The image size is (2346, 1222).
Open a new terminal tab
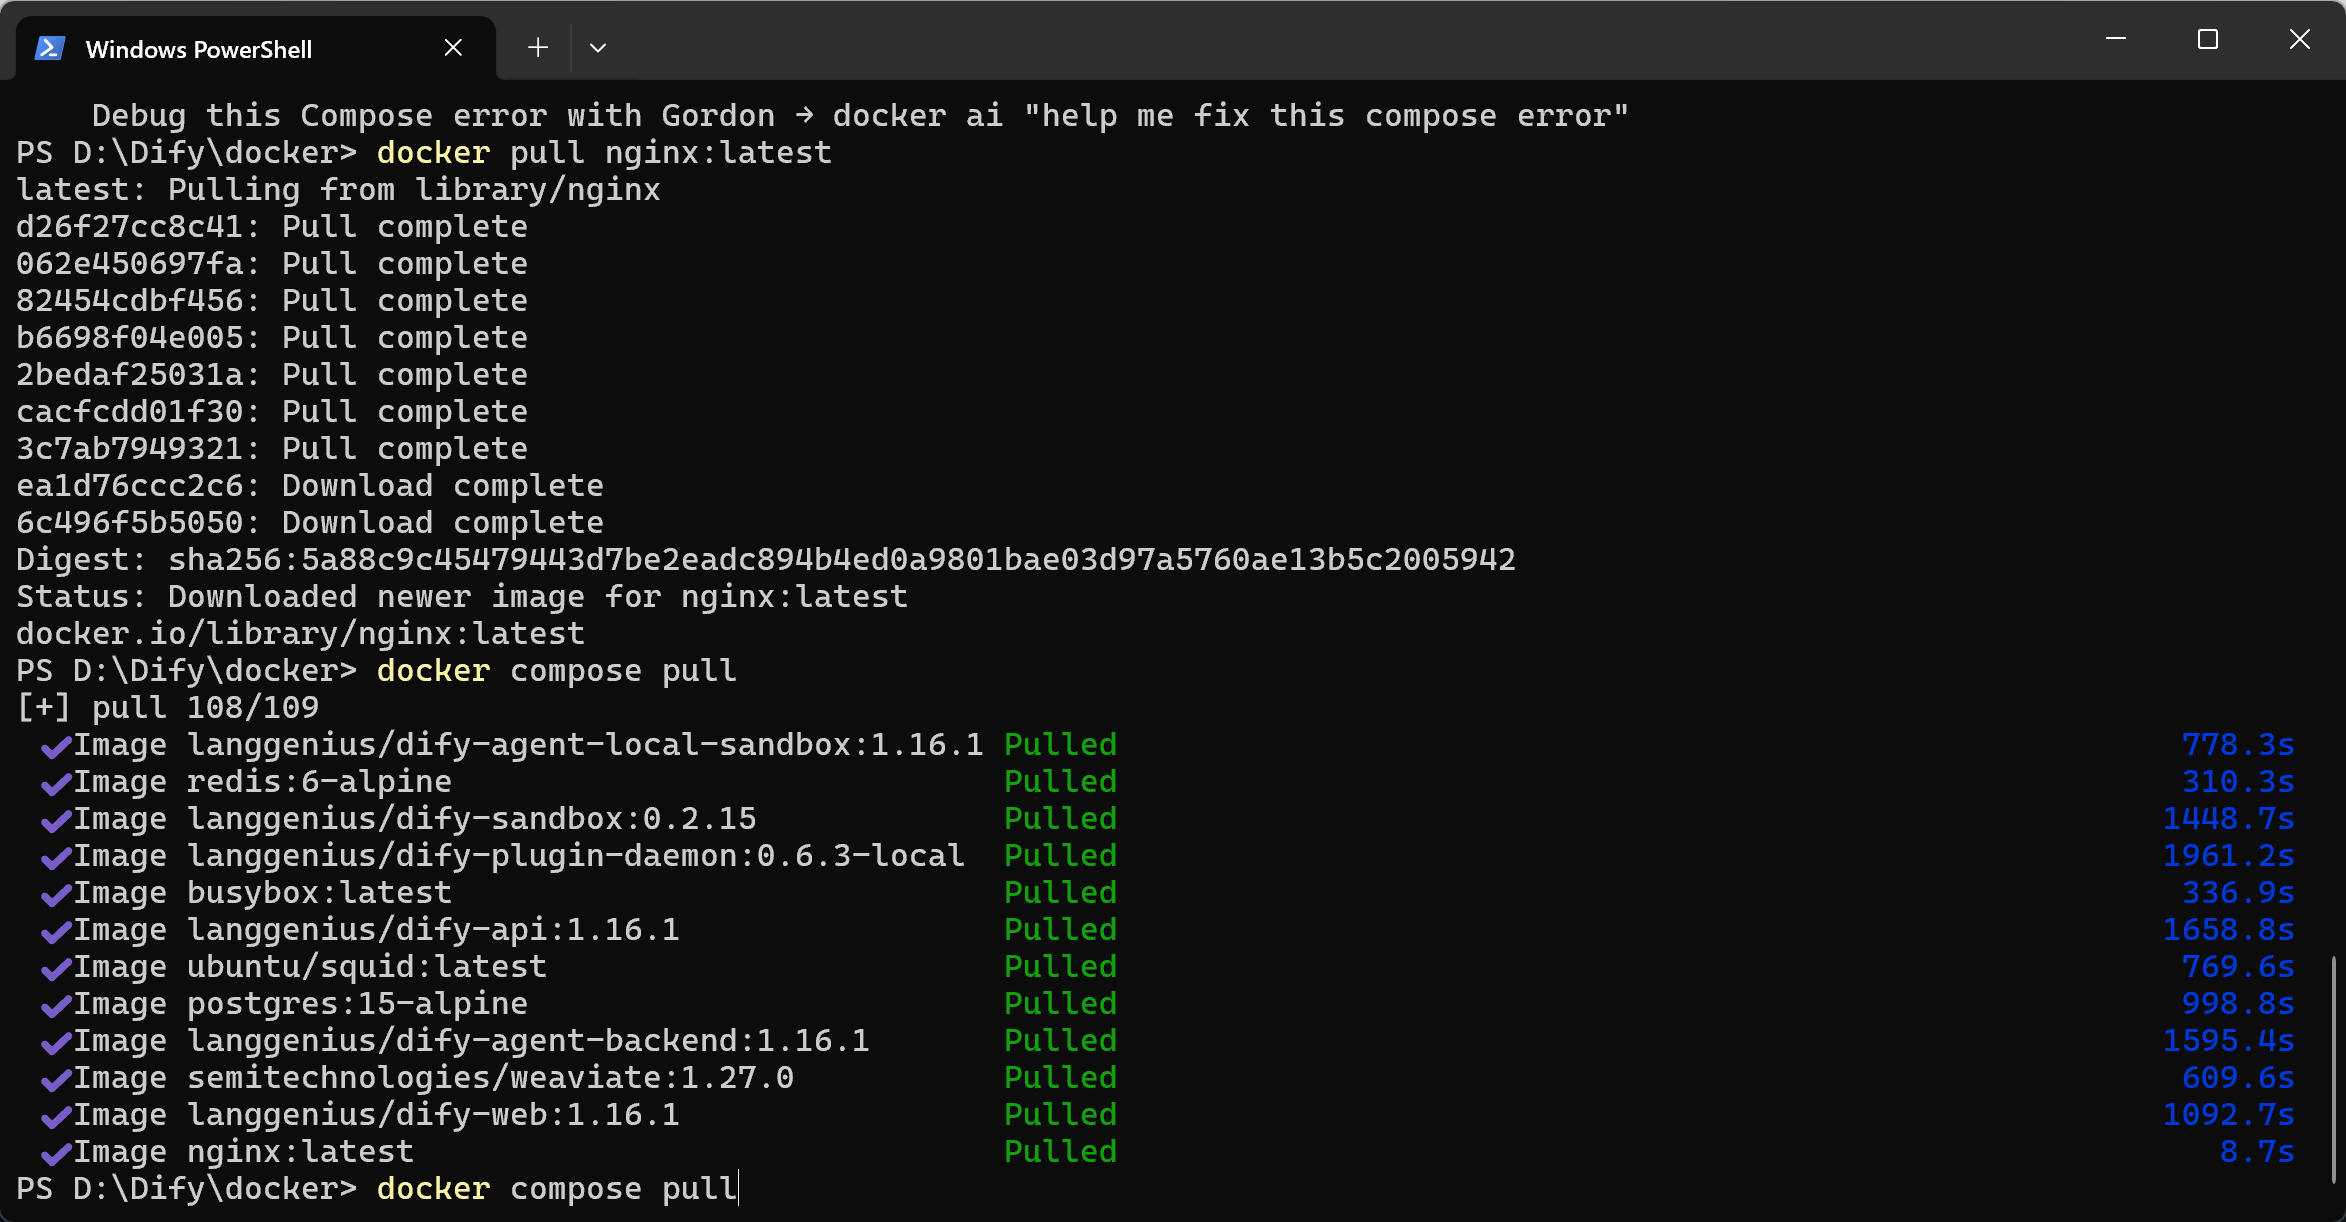click(x=538, y=47)
